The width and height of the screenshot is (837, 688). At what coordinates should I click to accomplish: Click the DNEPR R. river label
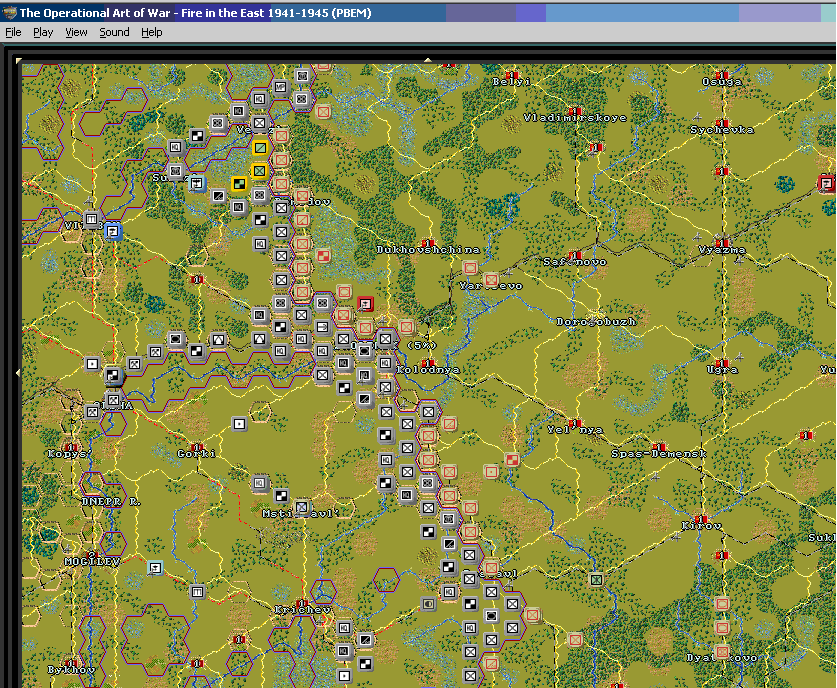coord(110,502)
